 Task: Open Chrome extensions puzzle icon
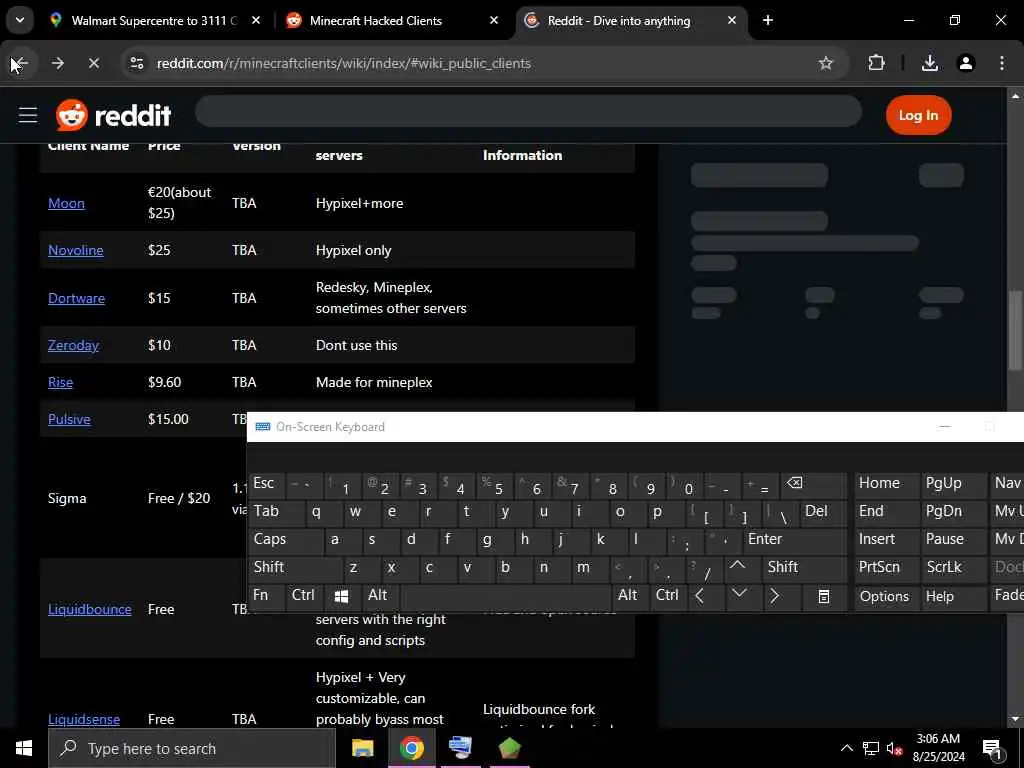876,63
